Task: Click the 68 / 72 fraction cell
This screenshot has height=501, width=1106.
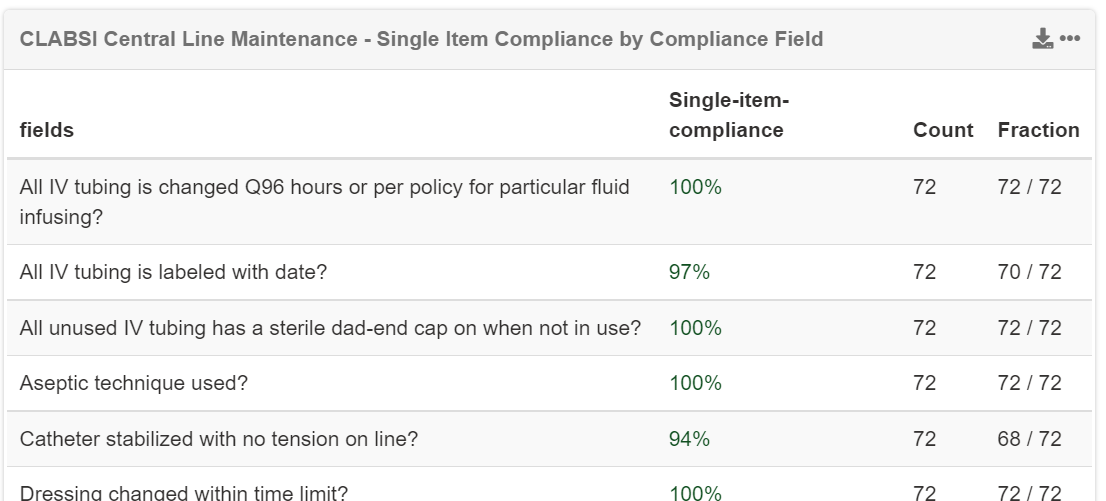Action: [1029, 439]
